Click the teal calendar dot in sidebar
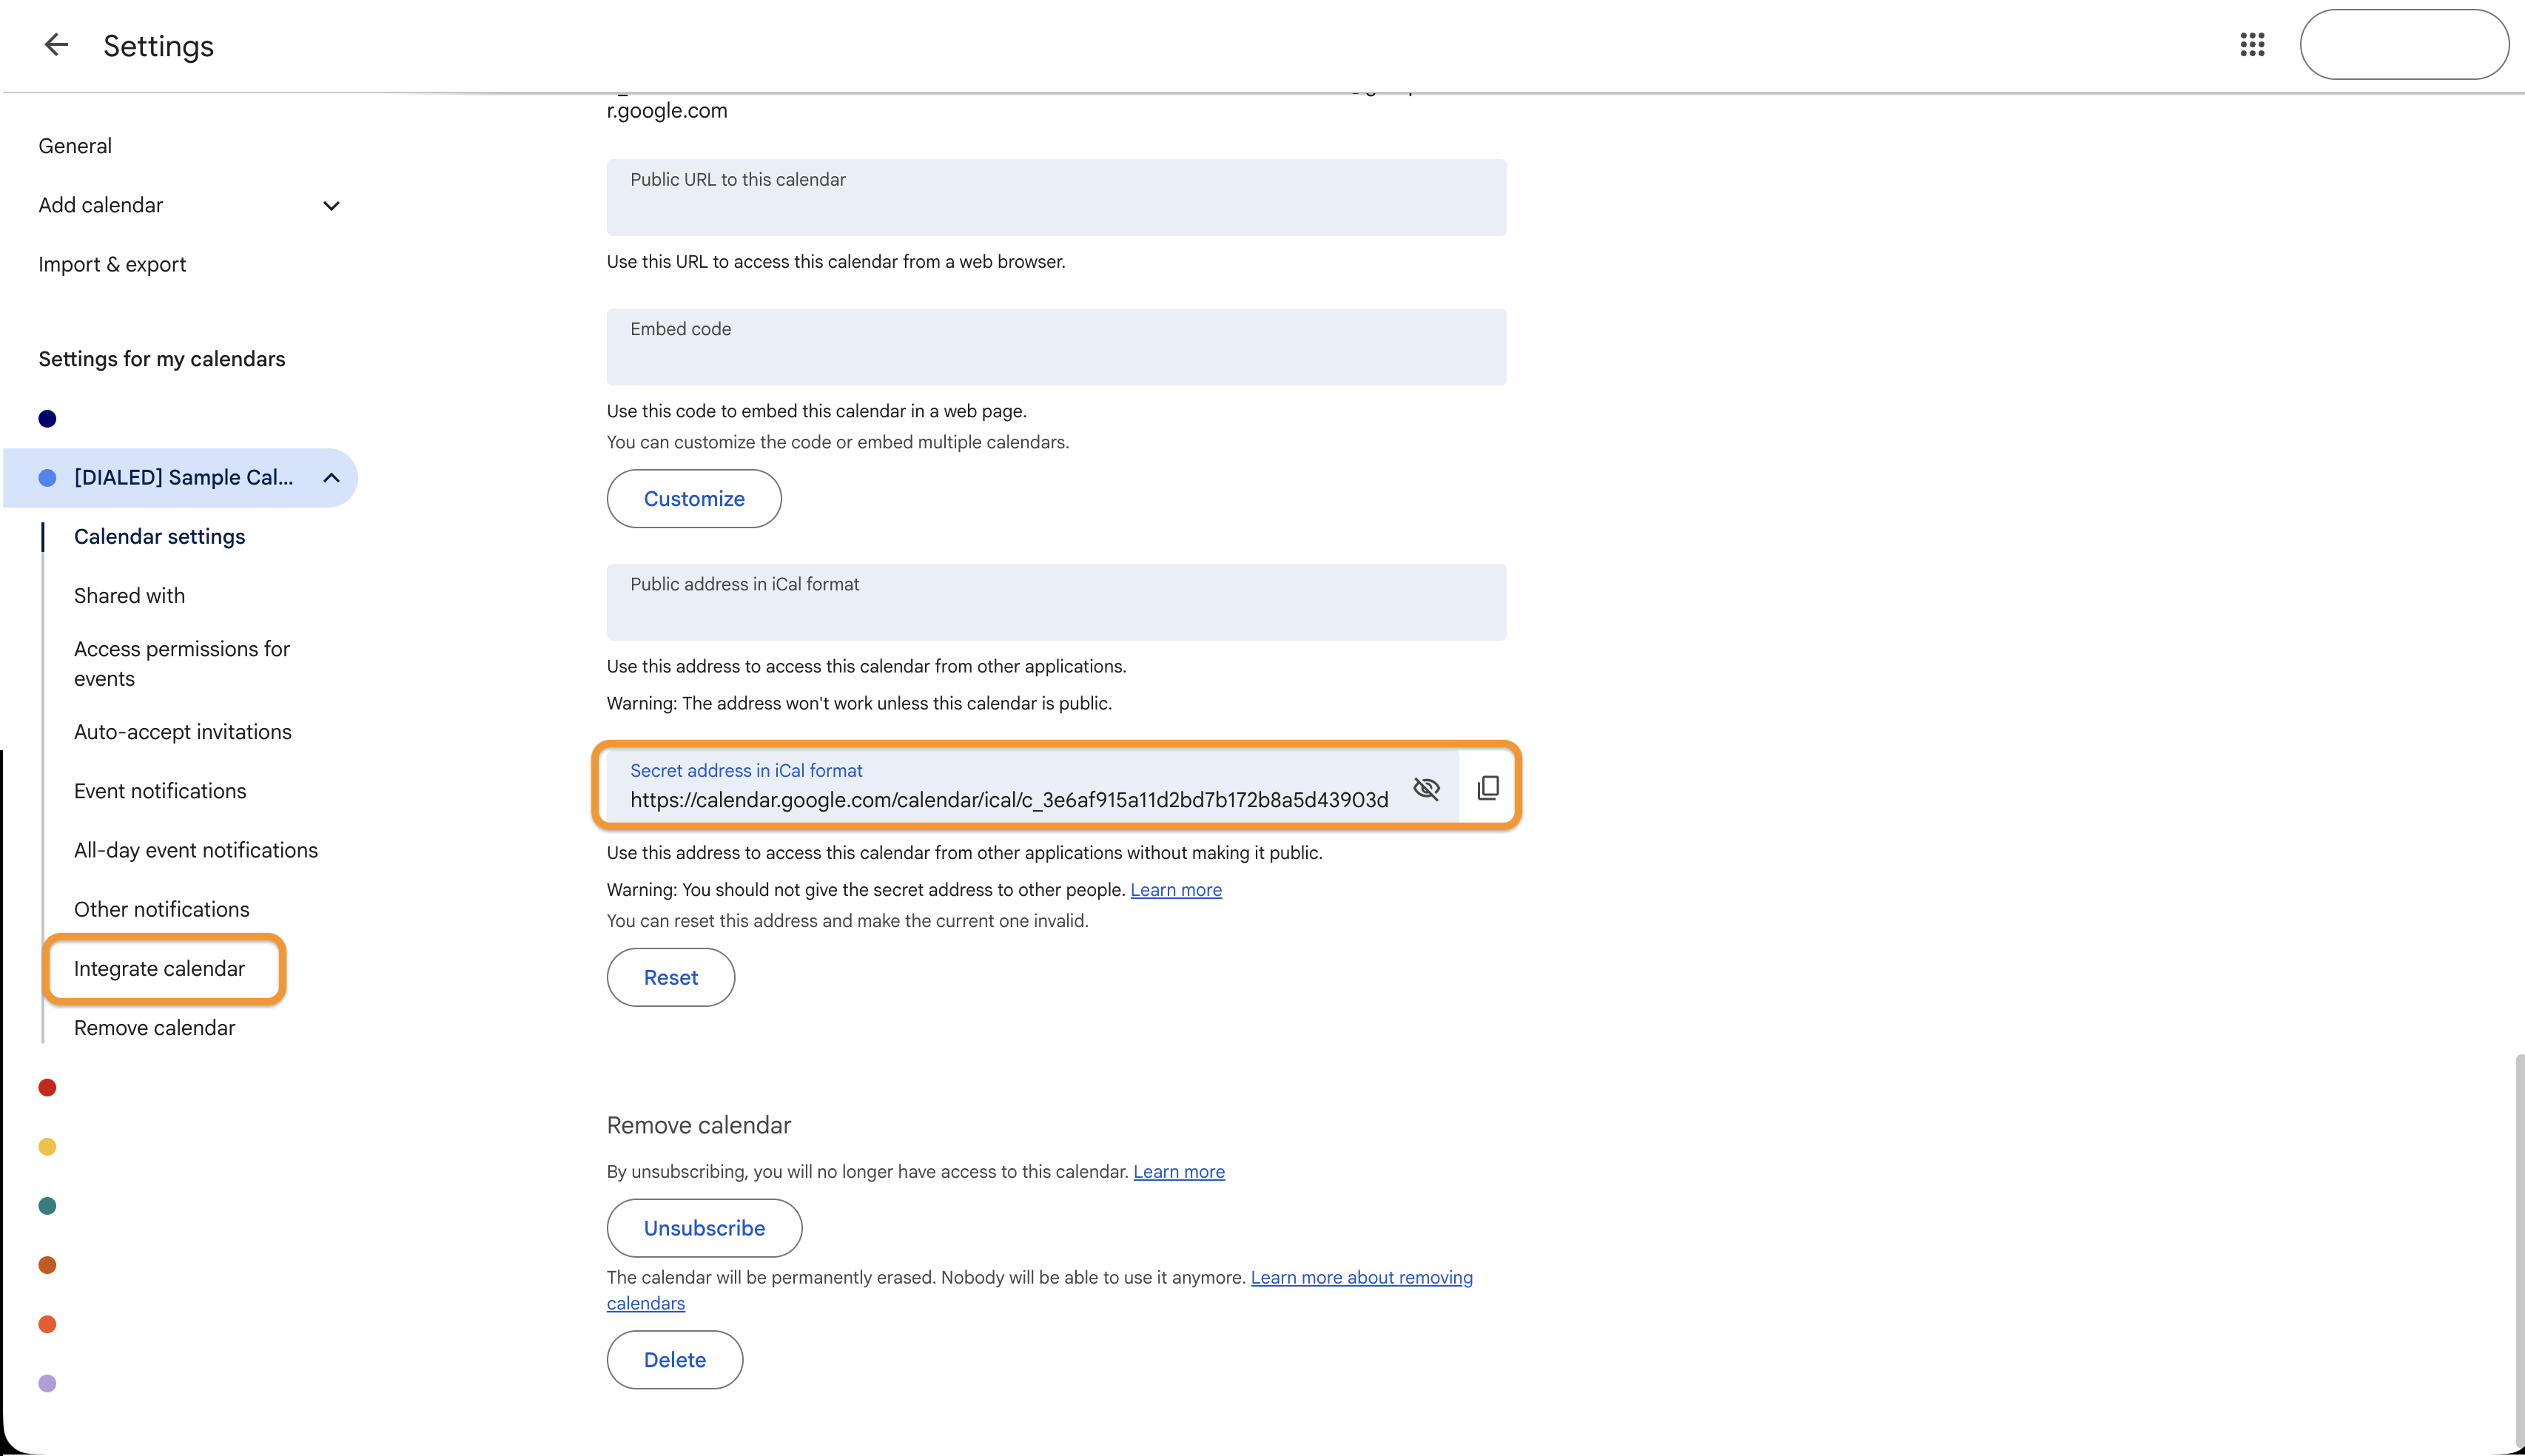This screenshot has width=2525, height=1456. 47,1205
